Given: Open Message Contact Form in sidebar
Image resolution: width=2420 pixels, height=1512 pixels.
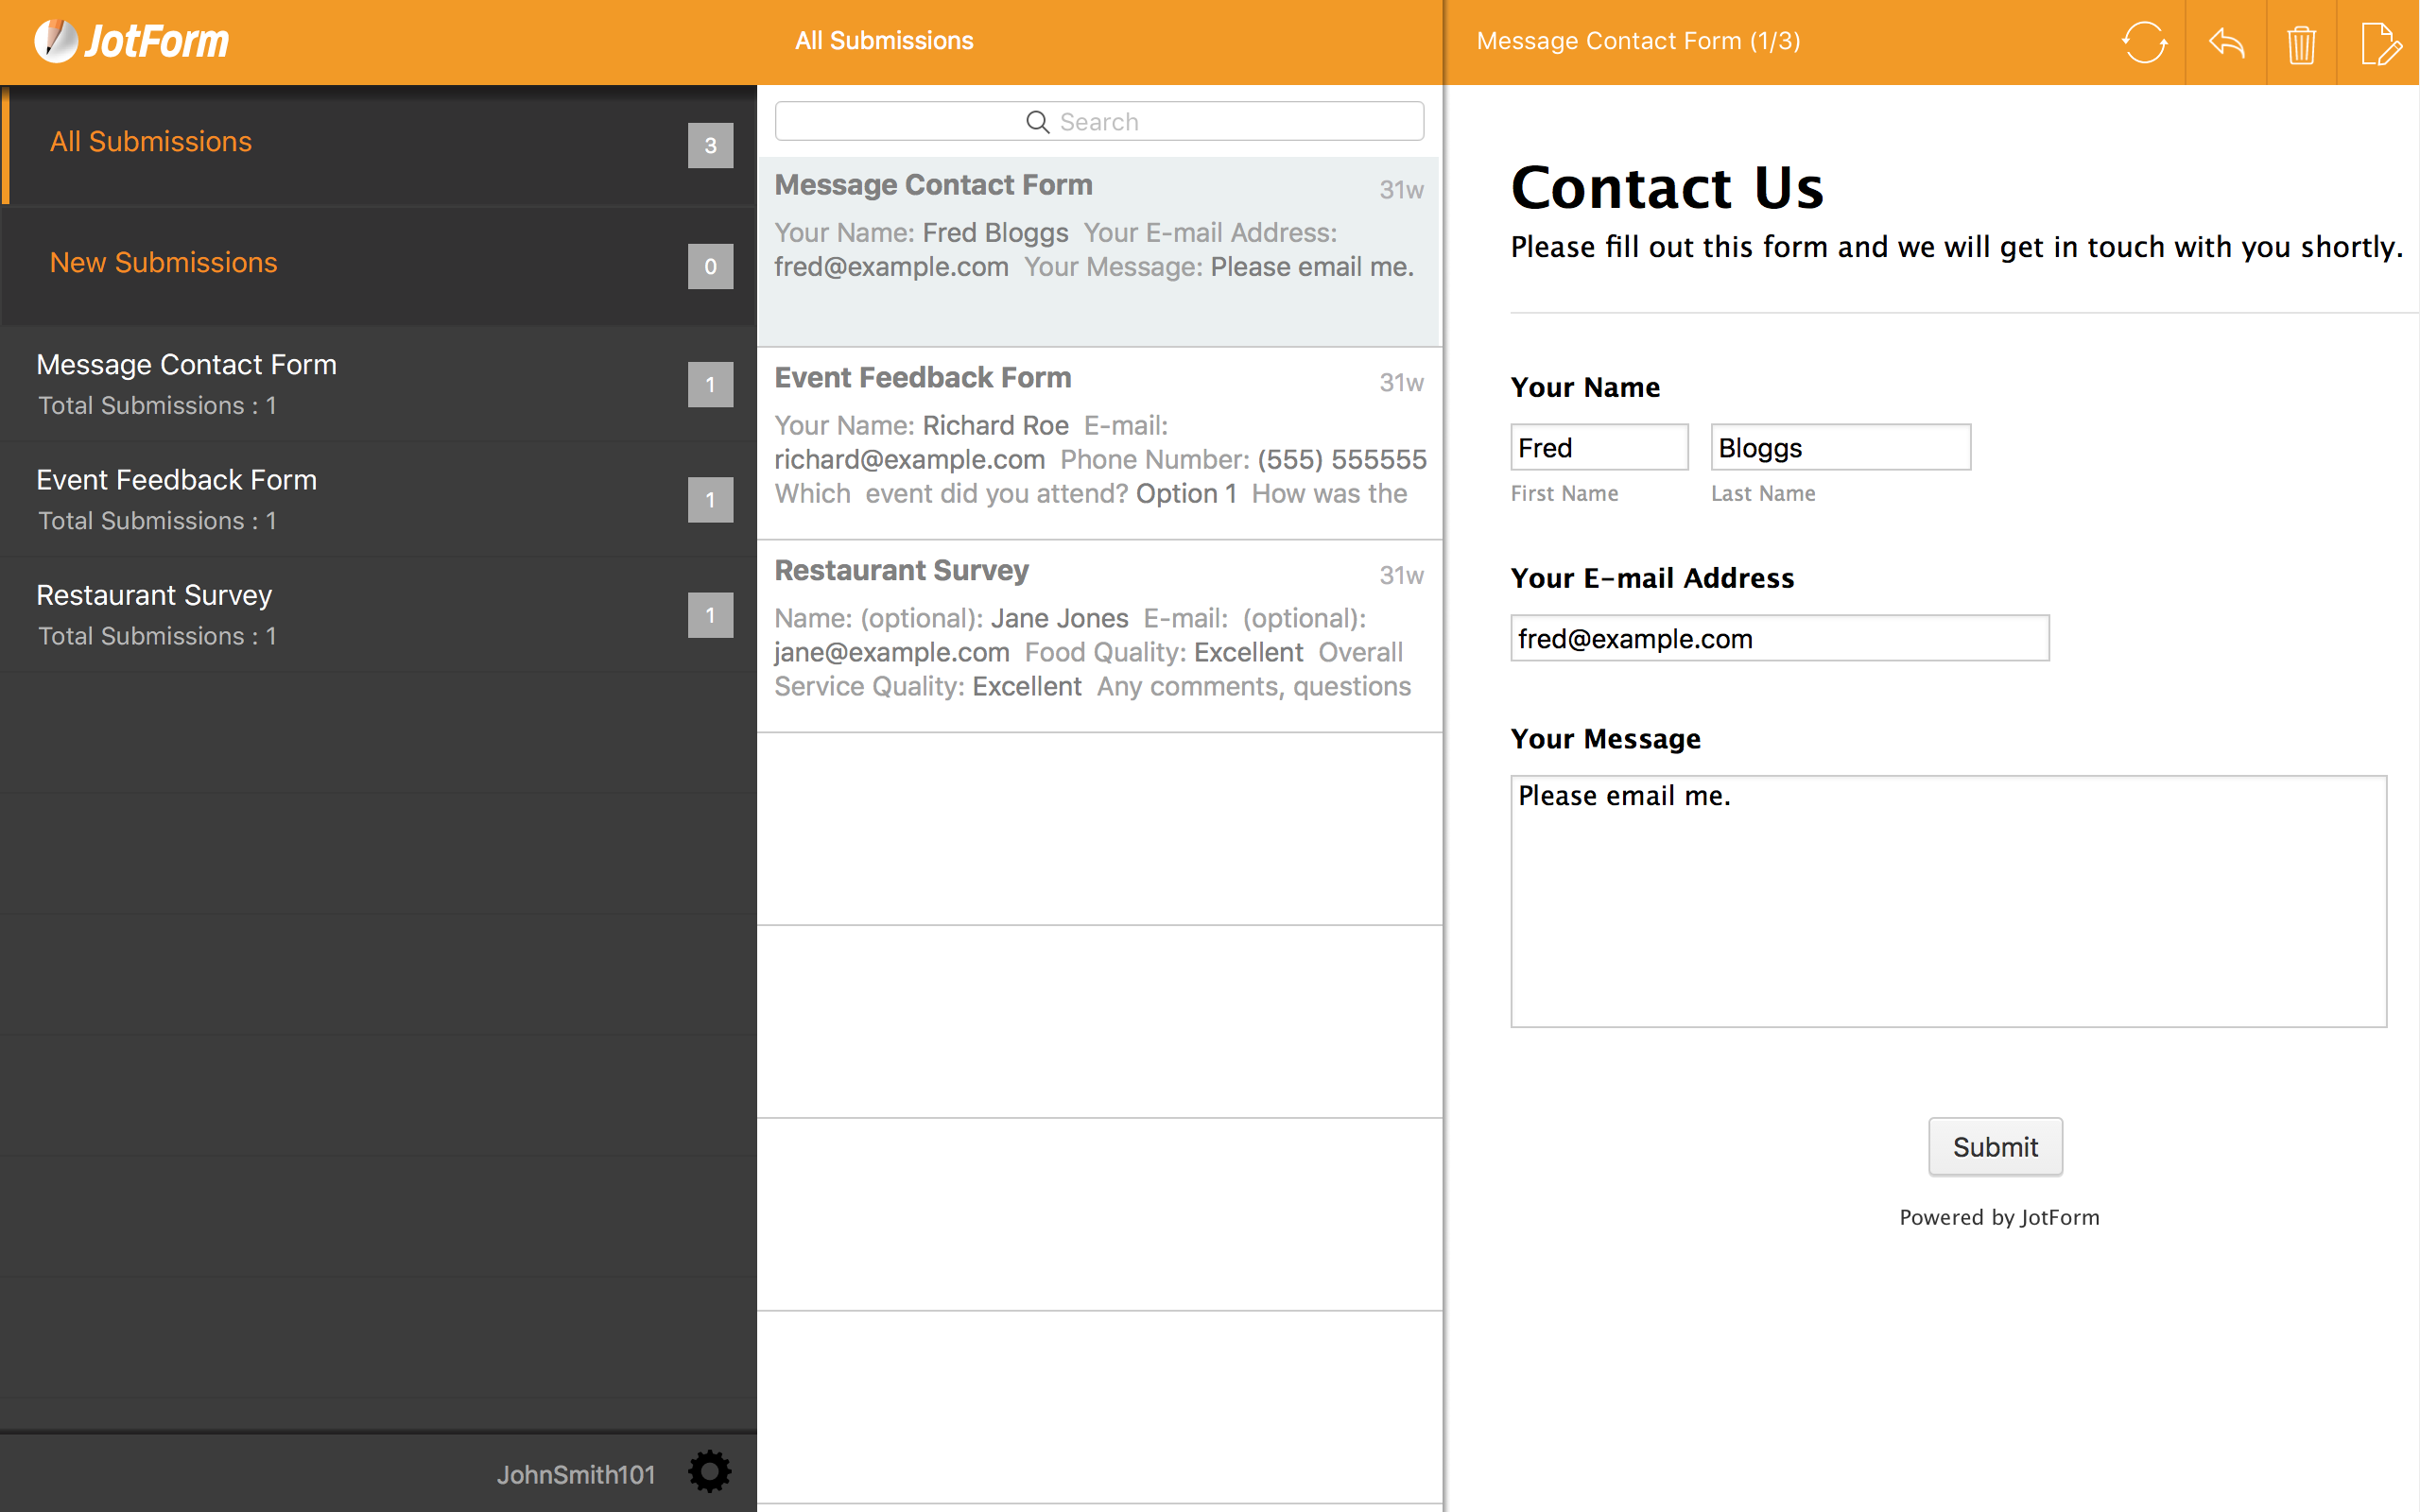Looking at the screenshot, I should point(378,384).
